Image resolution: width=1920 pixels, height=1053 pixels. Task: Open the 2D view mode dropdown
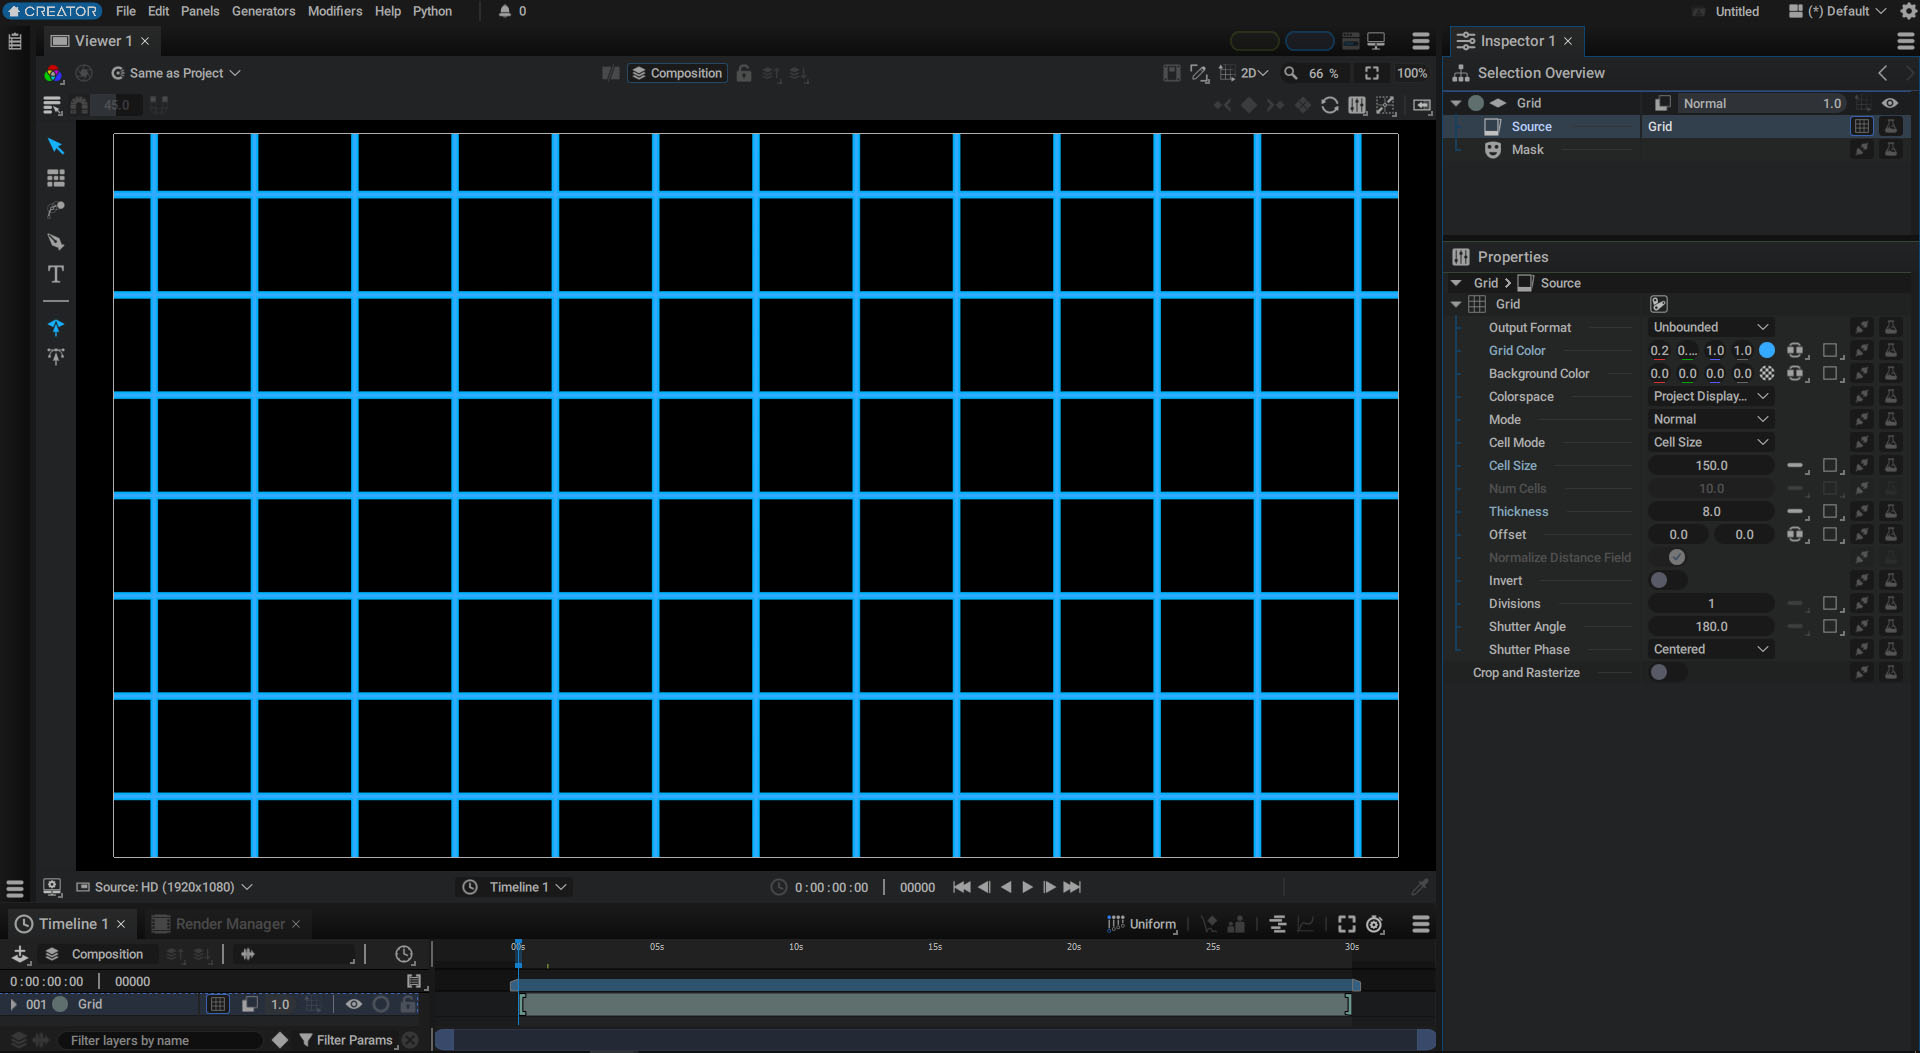[1254, 73]
